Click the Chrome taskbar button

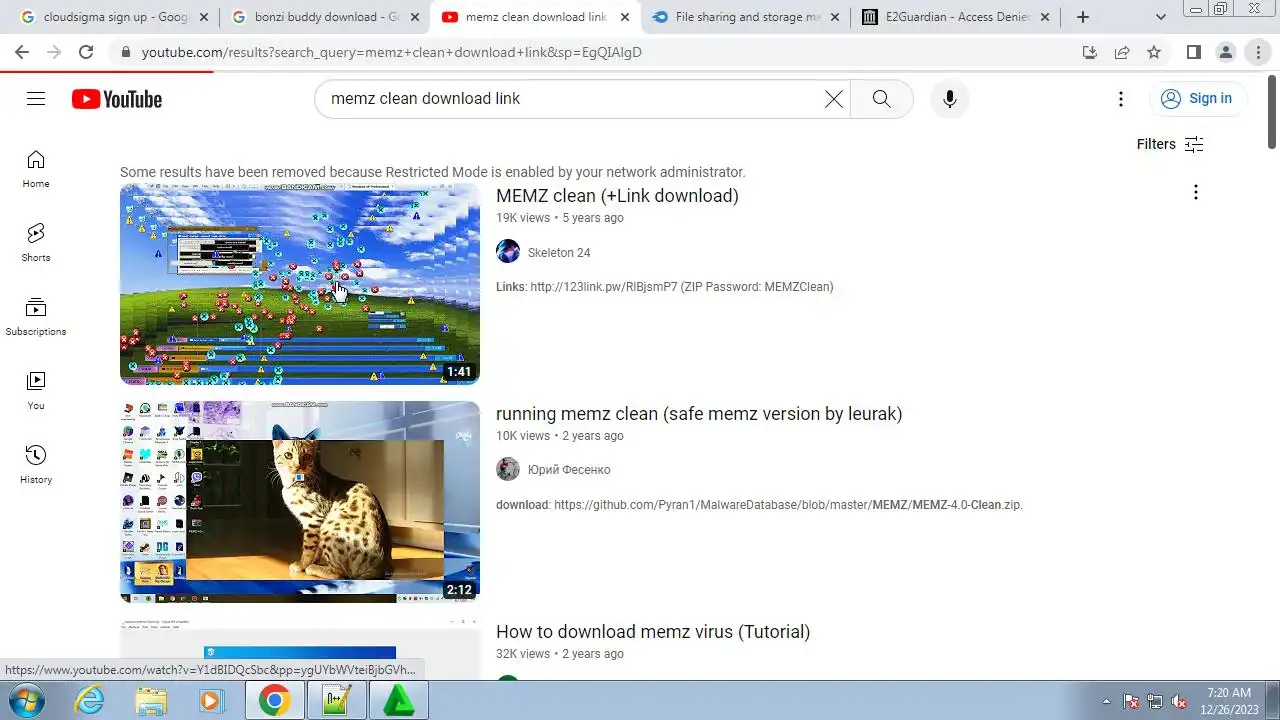click(275, 700)
